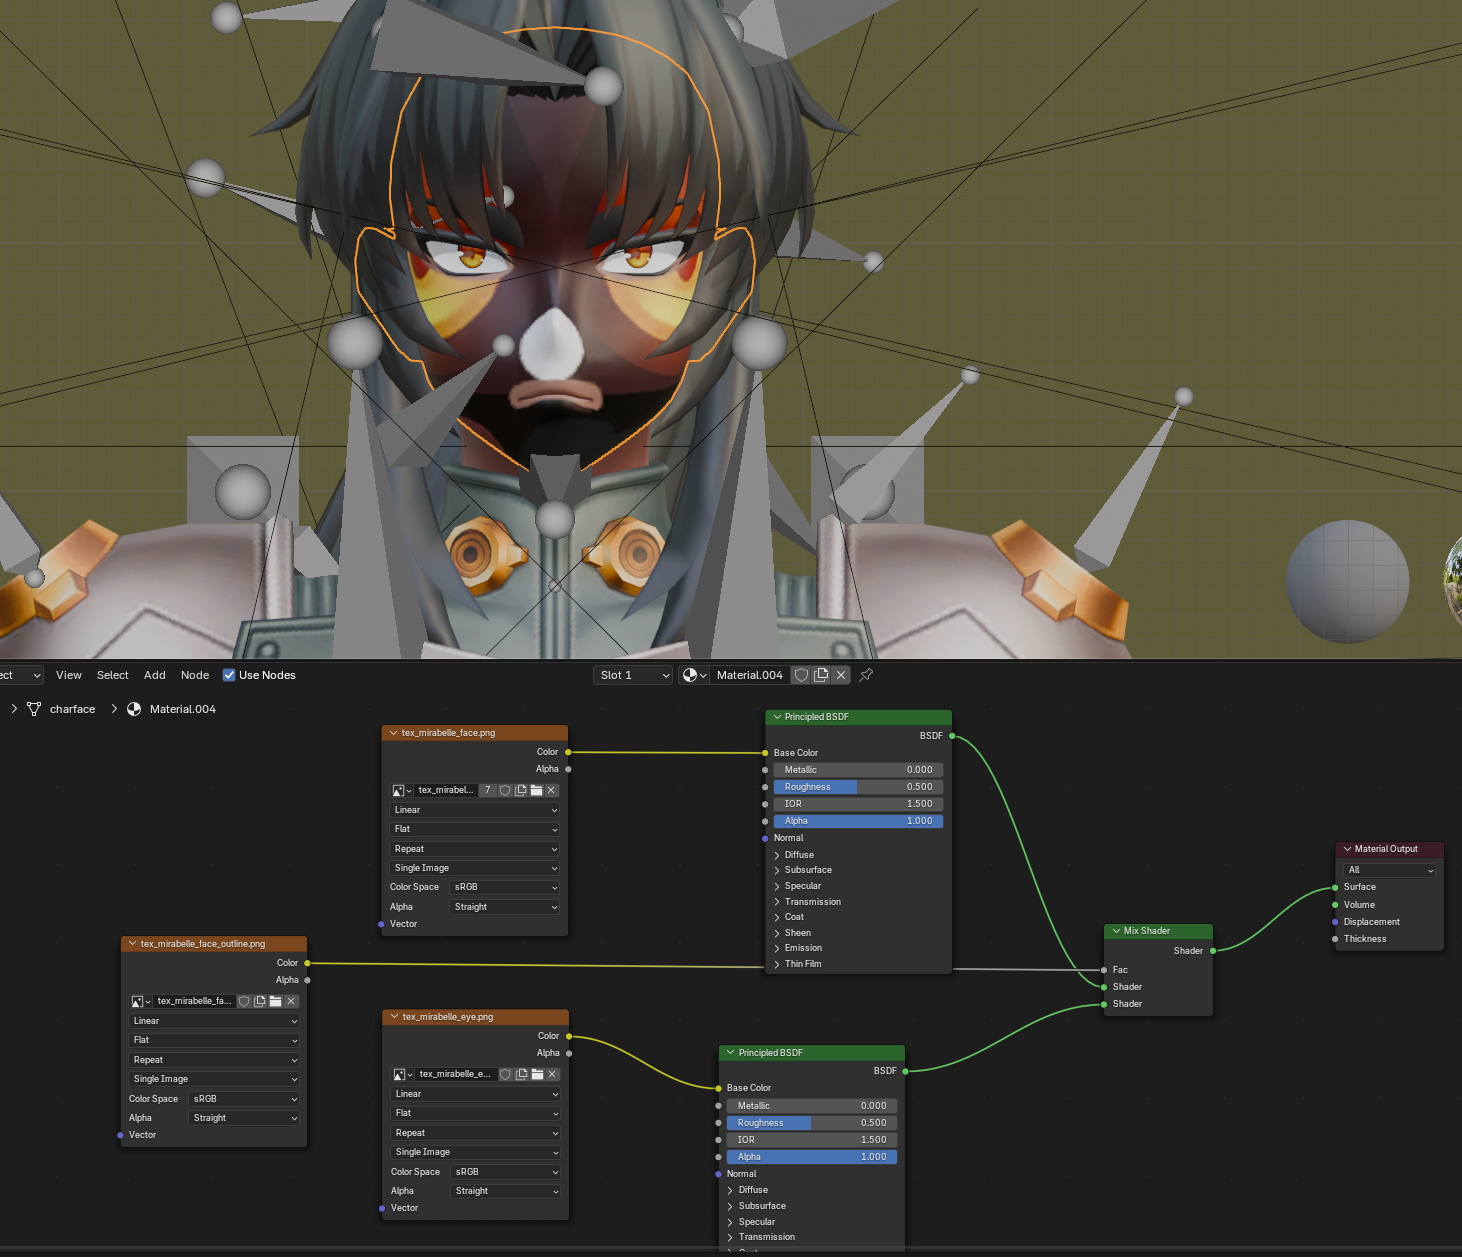Open image folder in face_outline node
The width and height of the screenshot is (1462, 1257).
click(x=275, y=1001)
